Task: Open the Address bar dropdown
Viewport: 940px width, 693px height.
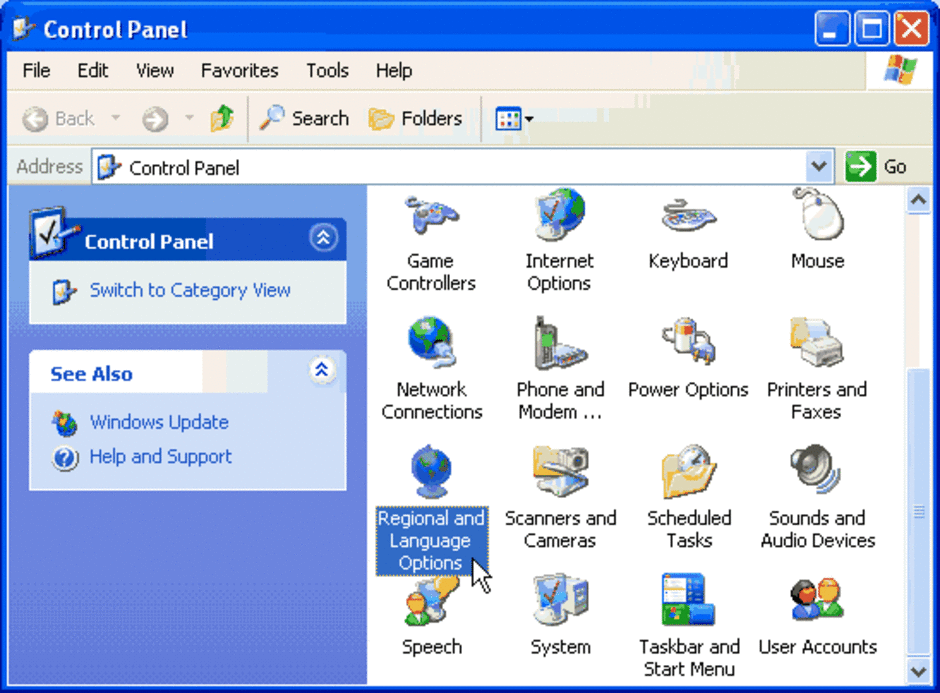Action: pos(819,166)
